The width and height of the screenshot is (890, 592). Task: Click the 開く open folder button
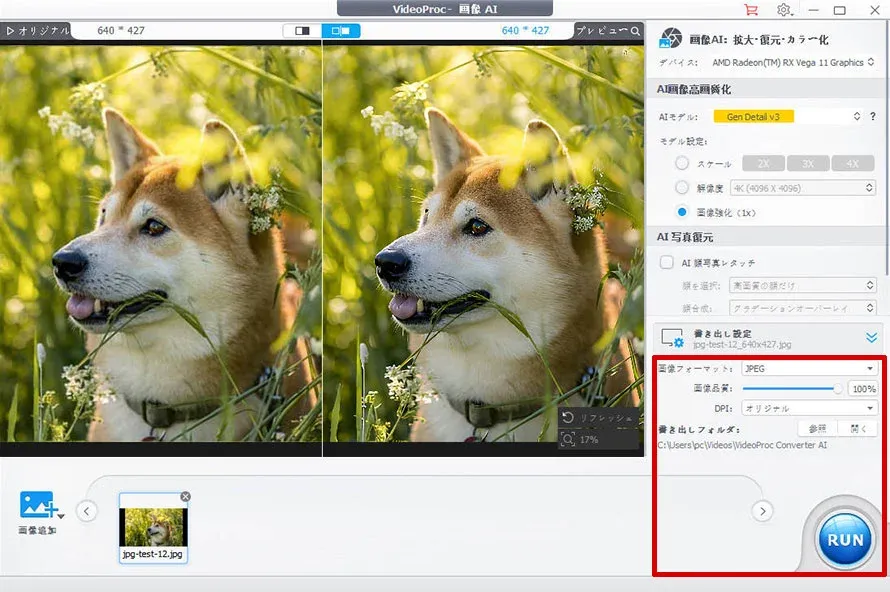coord(858,429)
